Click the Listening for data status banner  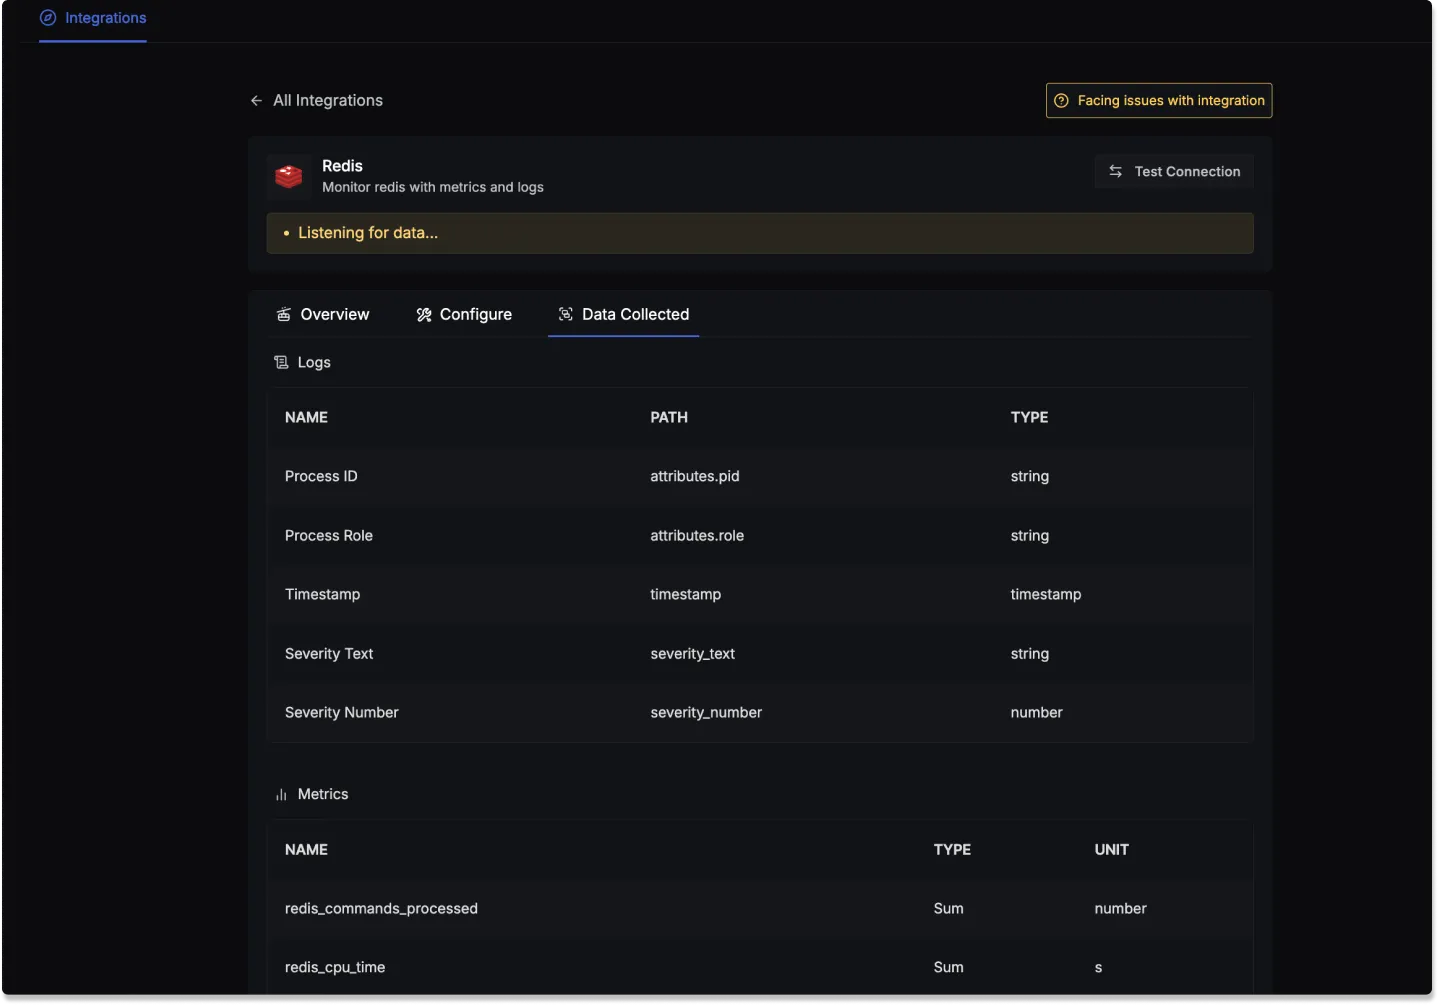point(760,233)
